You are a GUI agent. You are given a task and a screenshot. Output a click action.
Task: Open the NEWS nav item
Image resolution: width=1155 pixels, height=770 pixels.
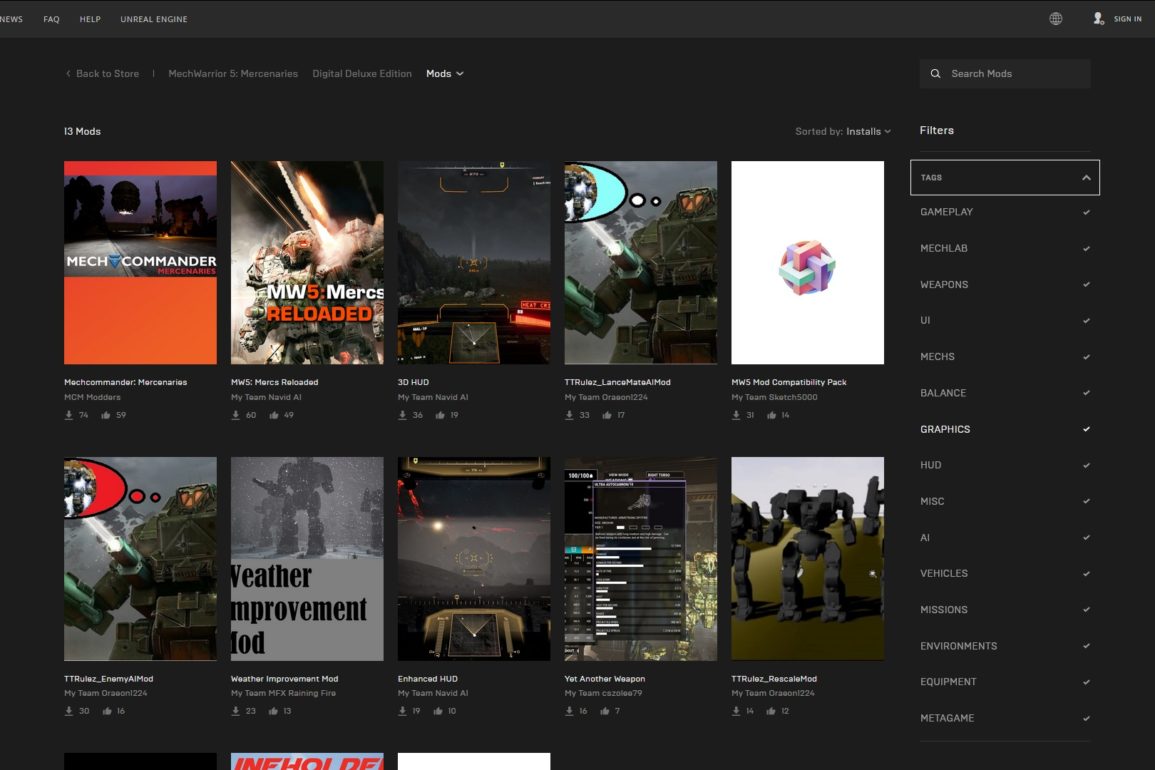pyautogui.click(x=11, y=19)
